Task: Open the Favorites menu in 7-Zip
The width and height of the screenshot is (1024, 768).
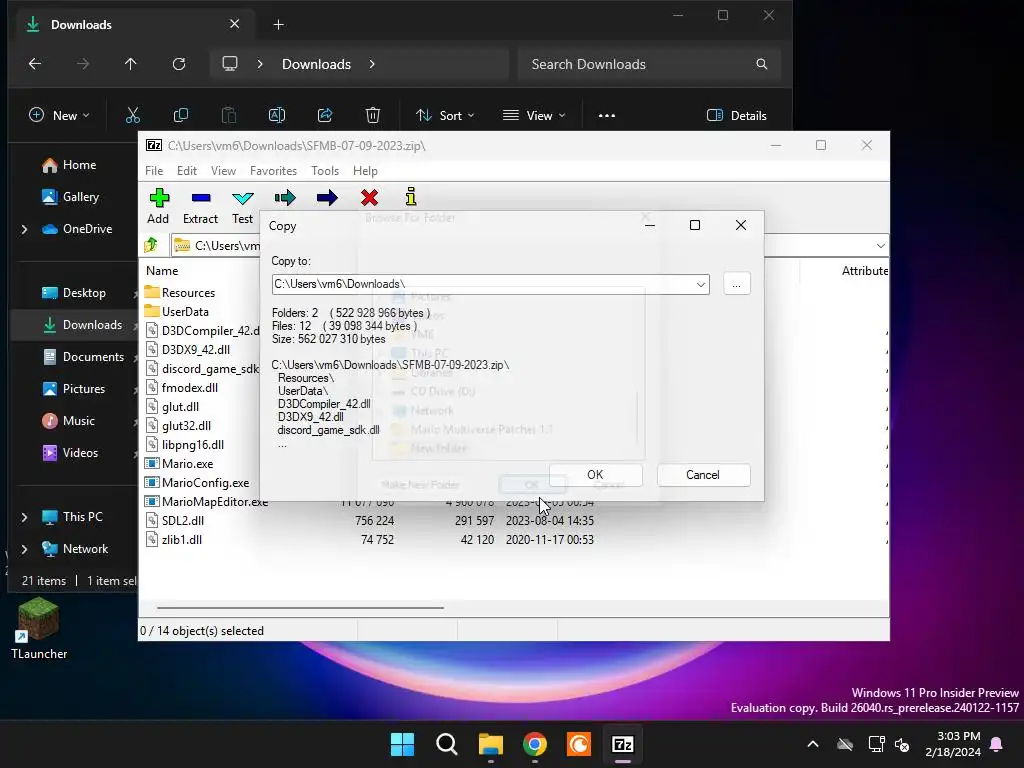Action: pyautogui.click(x=273, y=170)
